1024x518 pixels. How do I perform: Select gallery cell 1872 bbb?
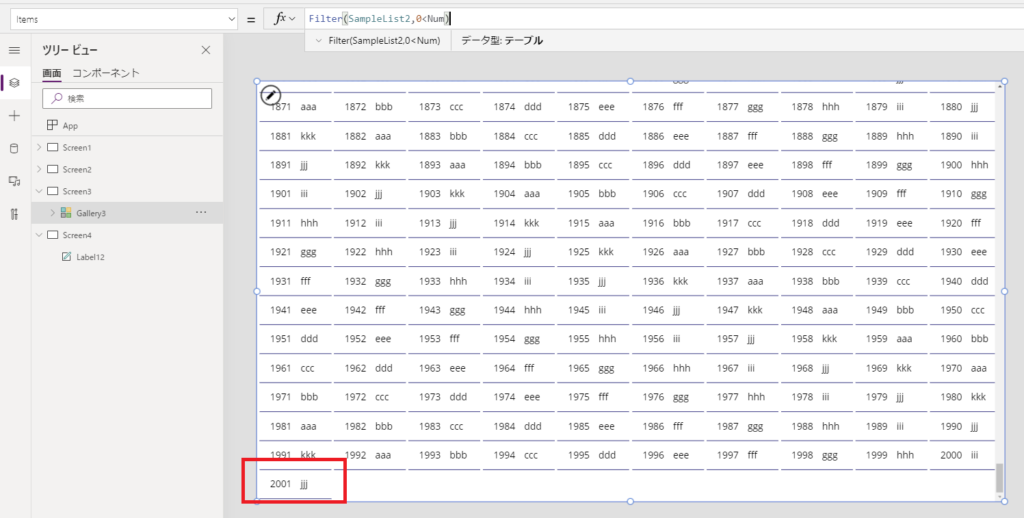point(370,106)
